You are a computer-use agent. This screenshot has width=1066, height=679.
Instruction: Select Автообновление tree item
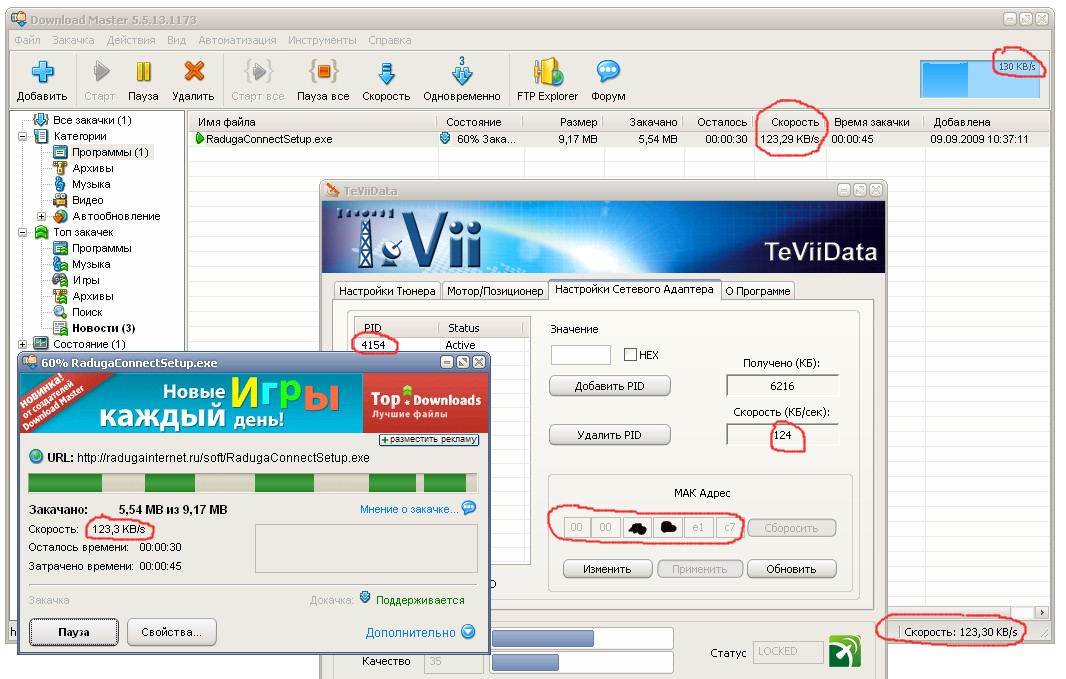pyautogui.click(x=116, y=216)
